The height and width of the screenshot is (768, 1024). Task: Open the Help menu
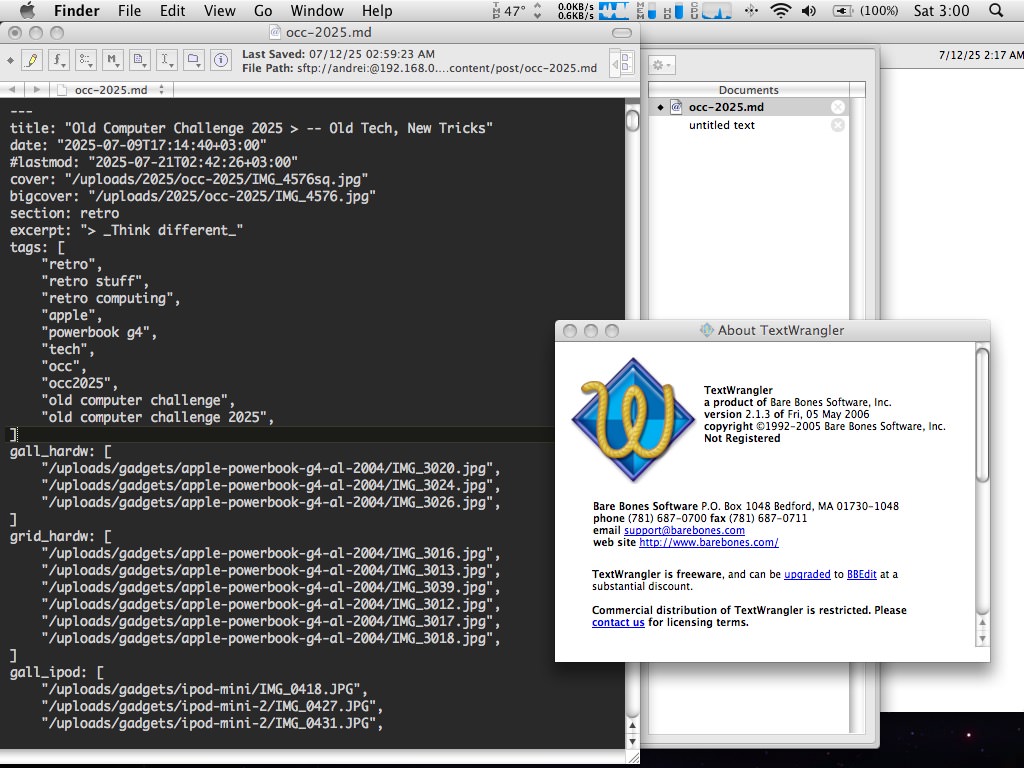click(377, 10)
